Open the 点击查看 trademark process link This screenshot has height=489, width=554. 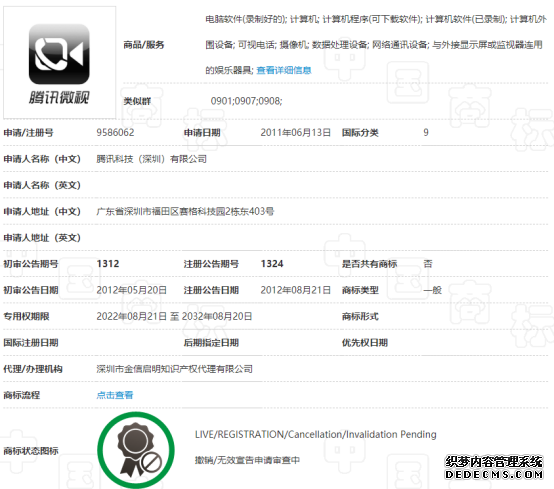[x=115, y=395]
